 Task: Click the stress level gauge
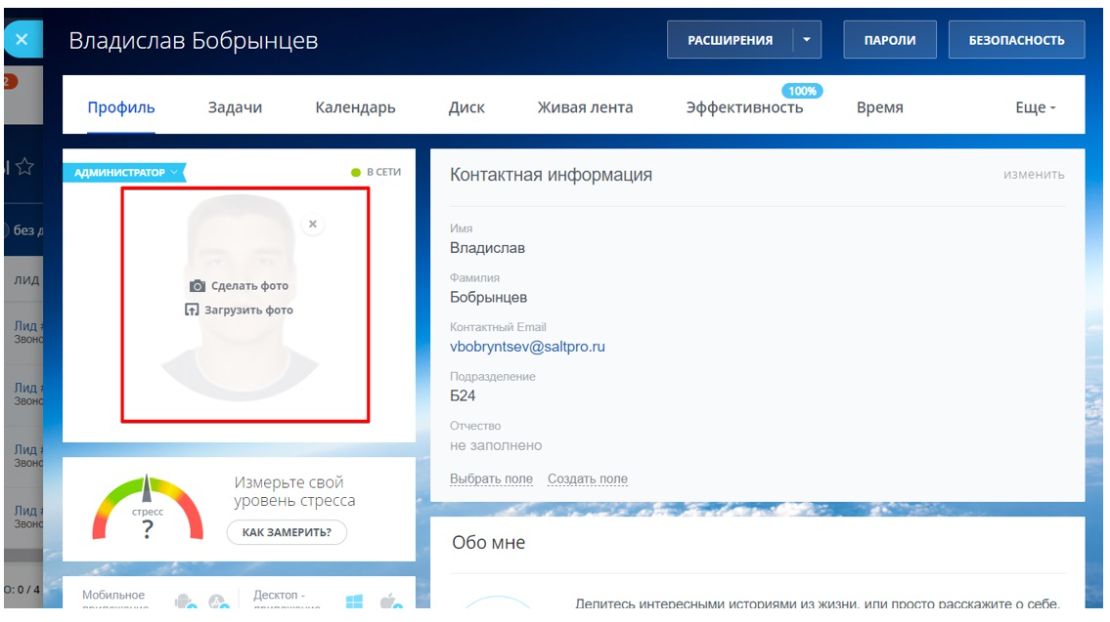(147, 508)
